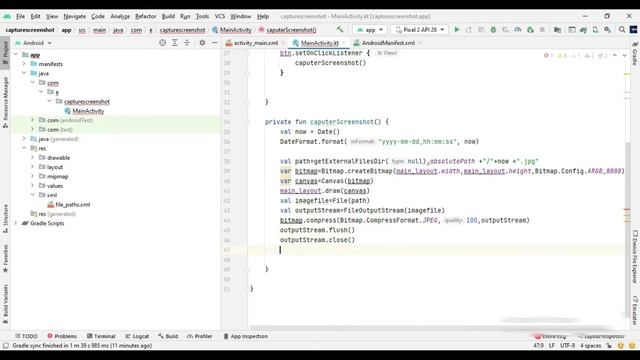Screen dimensions: 640x360
Task: Open the Terminal tool window
Action: click(x=101, y=336)
